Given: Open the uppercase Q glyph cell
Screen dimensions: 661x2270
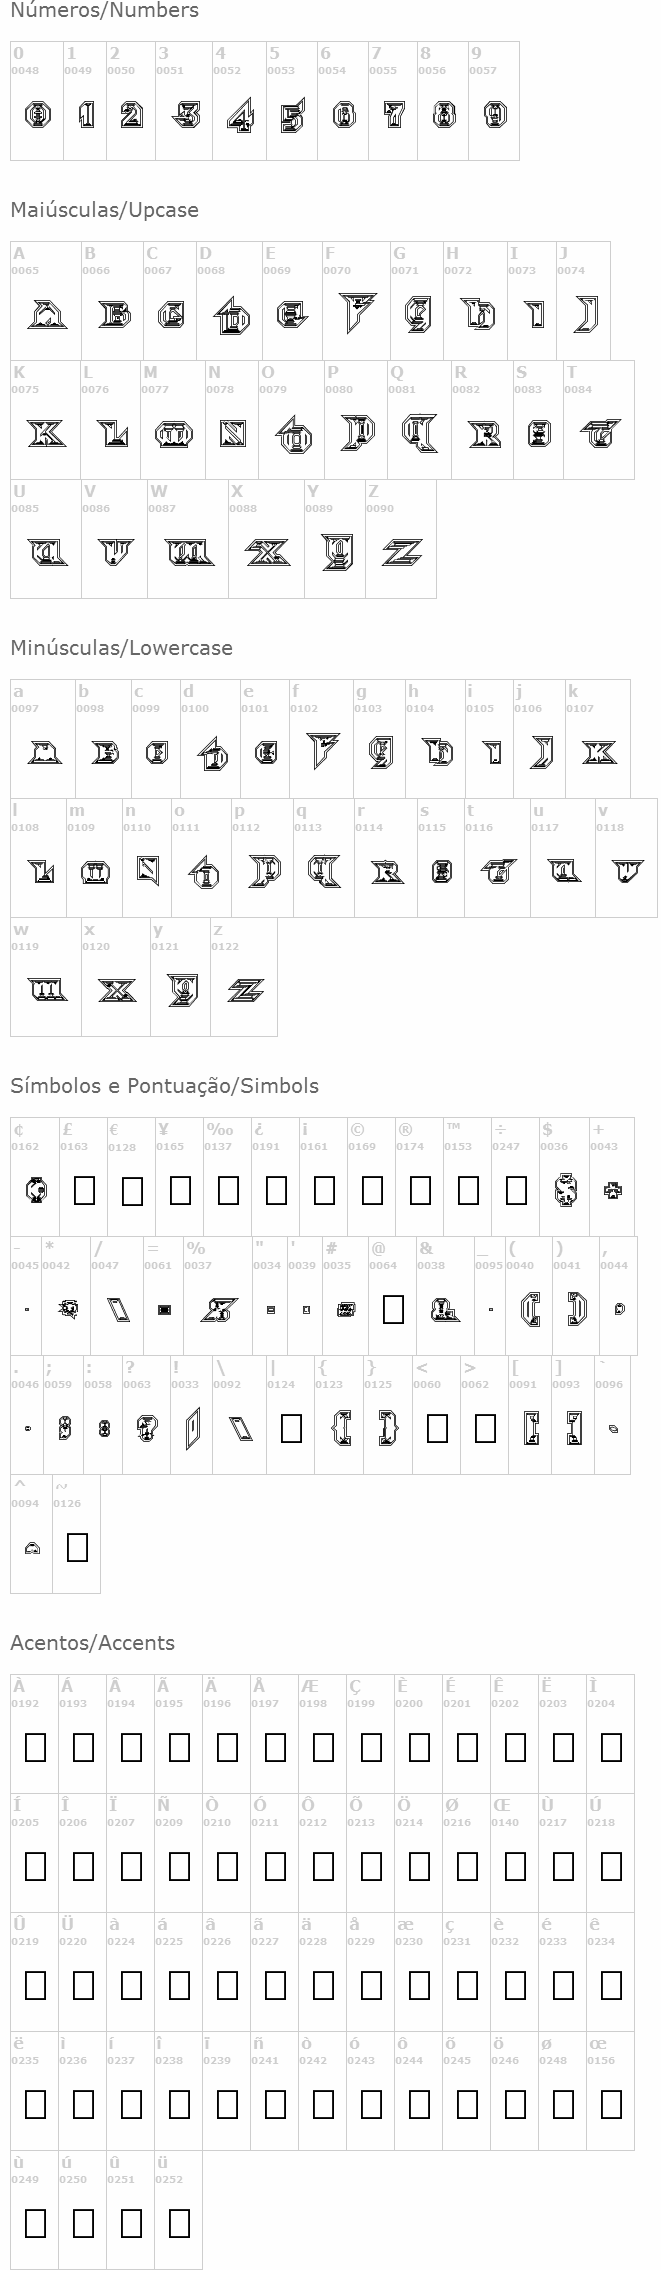Looking at the screenshot, I should pos(419,434).
